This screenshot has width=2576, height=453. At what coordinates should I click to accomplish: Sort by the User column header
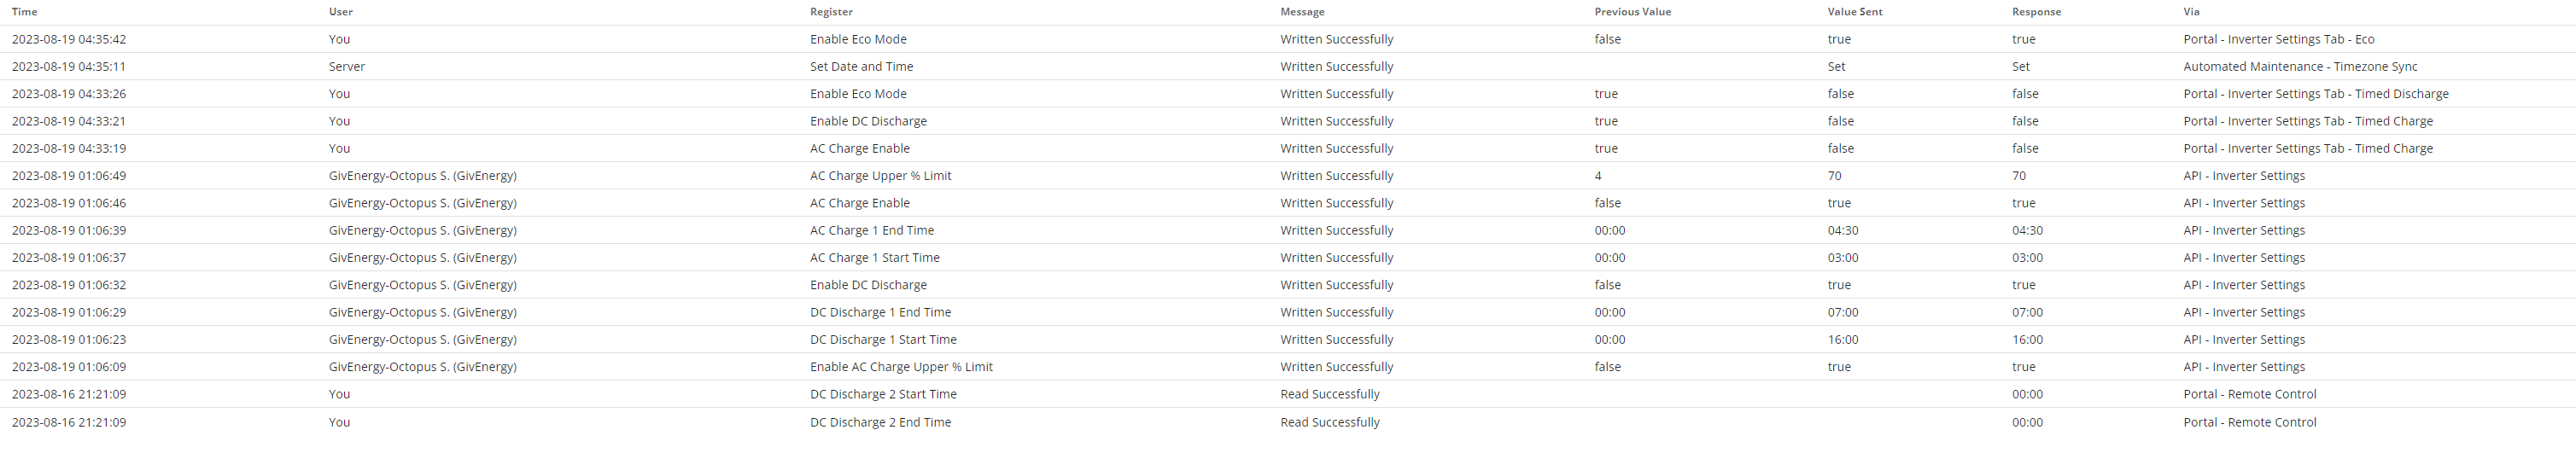click(x=340, y=12)
